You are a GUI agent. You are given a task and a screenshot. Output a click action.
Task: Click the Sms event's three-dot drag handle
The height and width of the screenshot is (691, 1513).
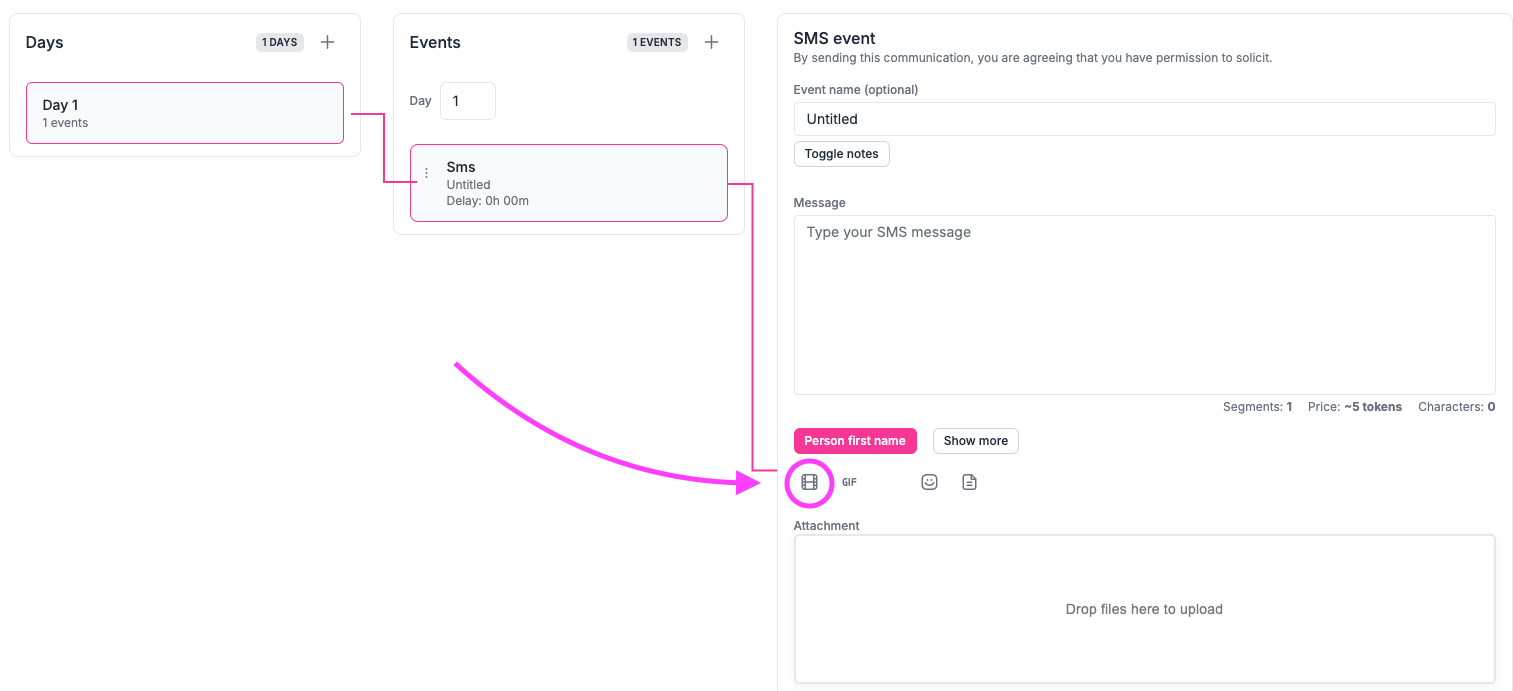tap(427, 173)
